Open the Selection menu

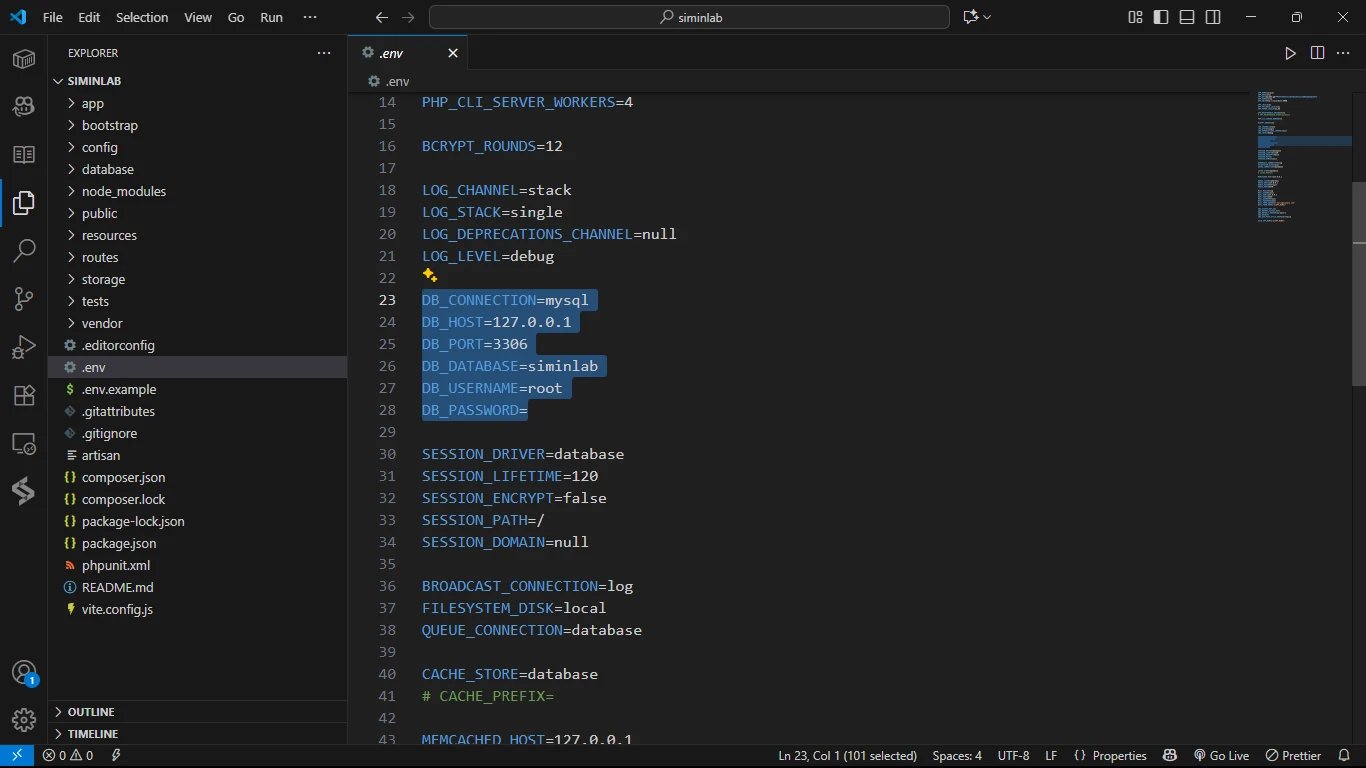[142, 17]
